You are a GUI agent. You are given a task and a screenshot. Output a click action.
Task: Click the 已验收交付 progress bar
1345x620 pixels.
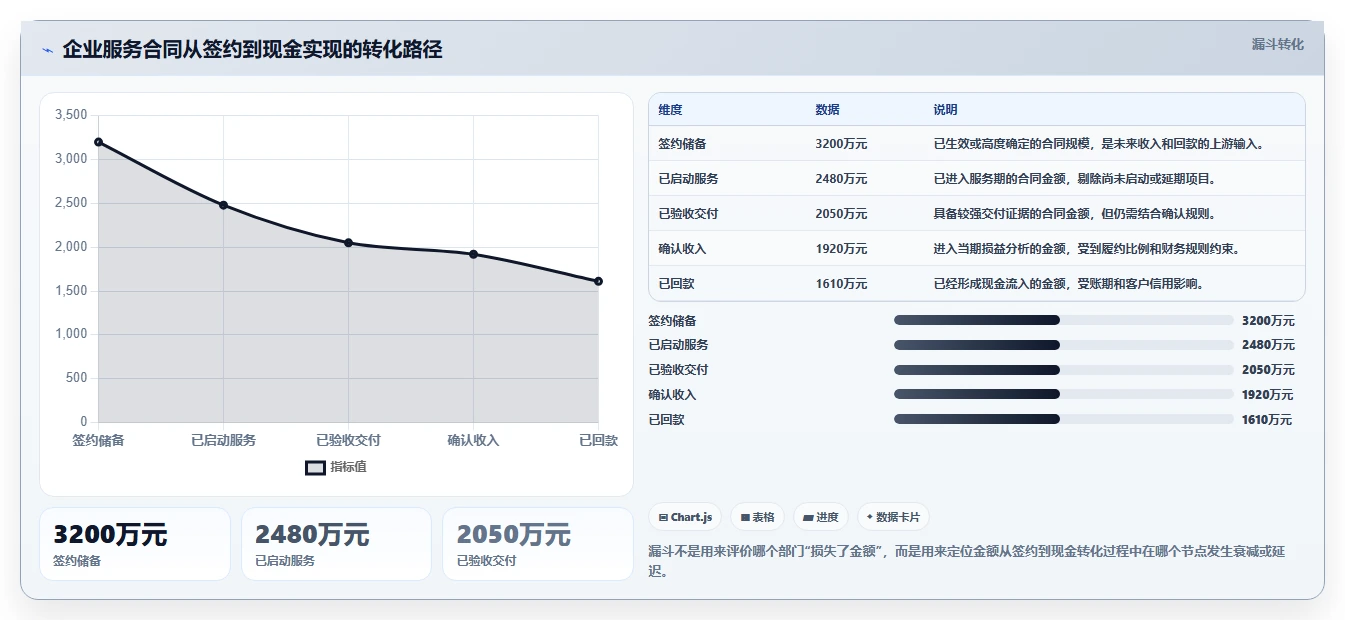click(1064, 370)
